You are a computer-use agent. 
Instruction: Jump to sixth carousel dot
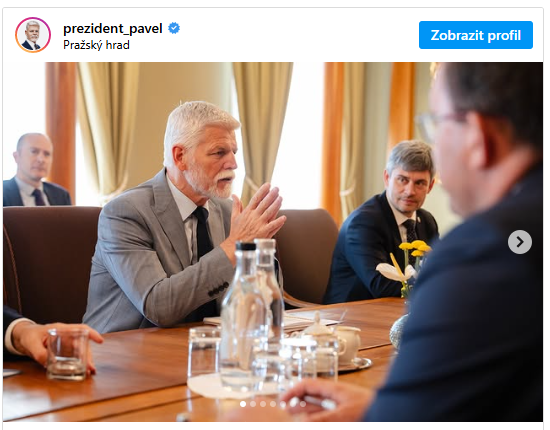tap(293, 404)
